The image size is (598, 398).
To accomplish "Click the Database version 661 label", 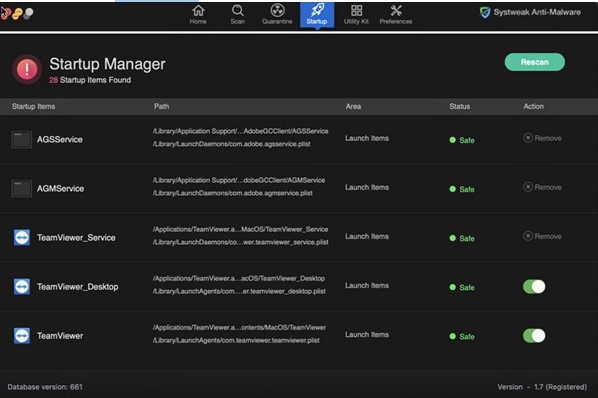I will click(45, 387).
